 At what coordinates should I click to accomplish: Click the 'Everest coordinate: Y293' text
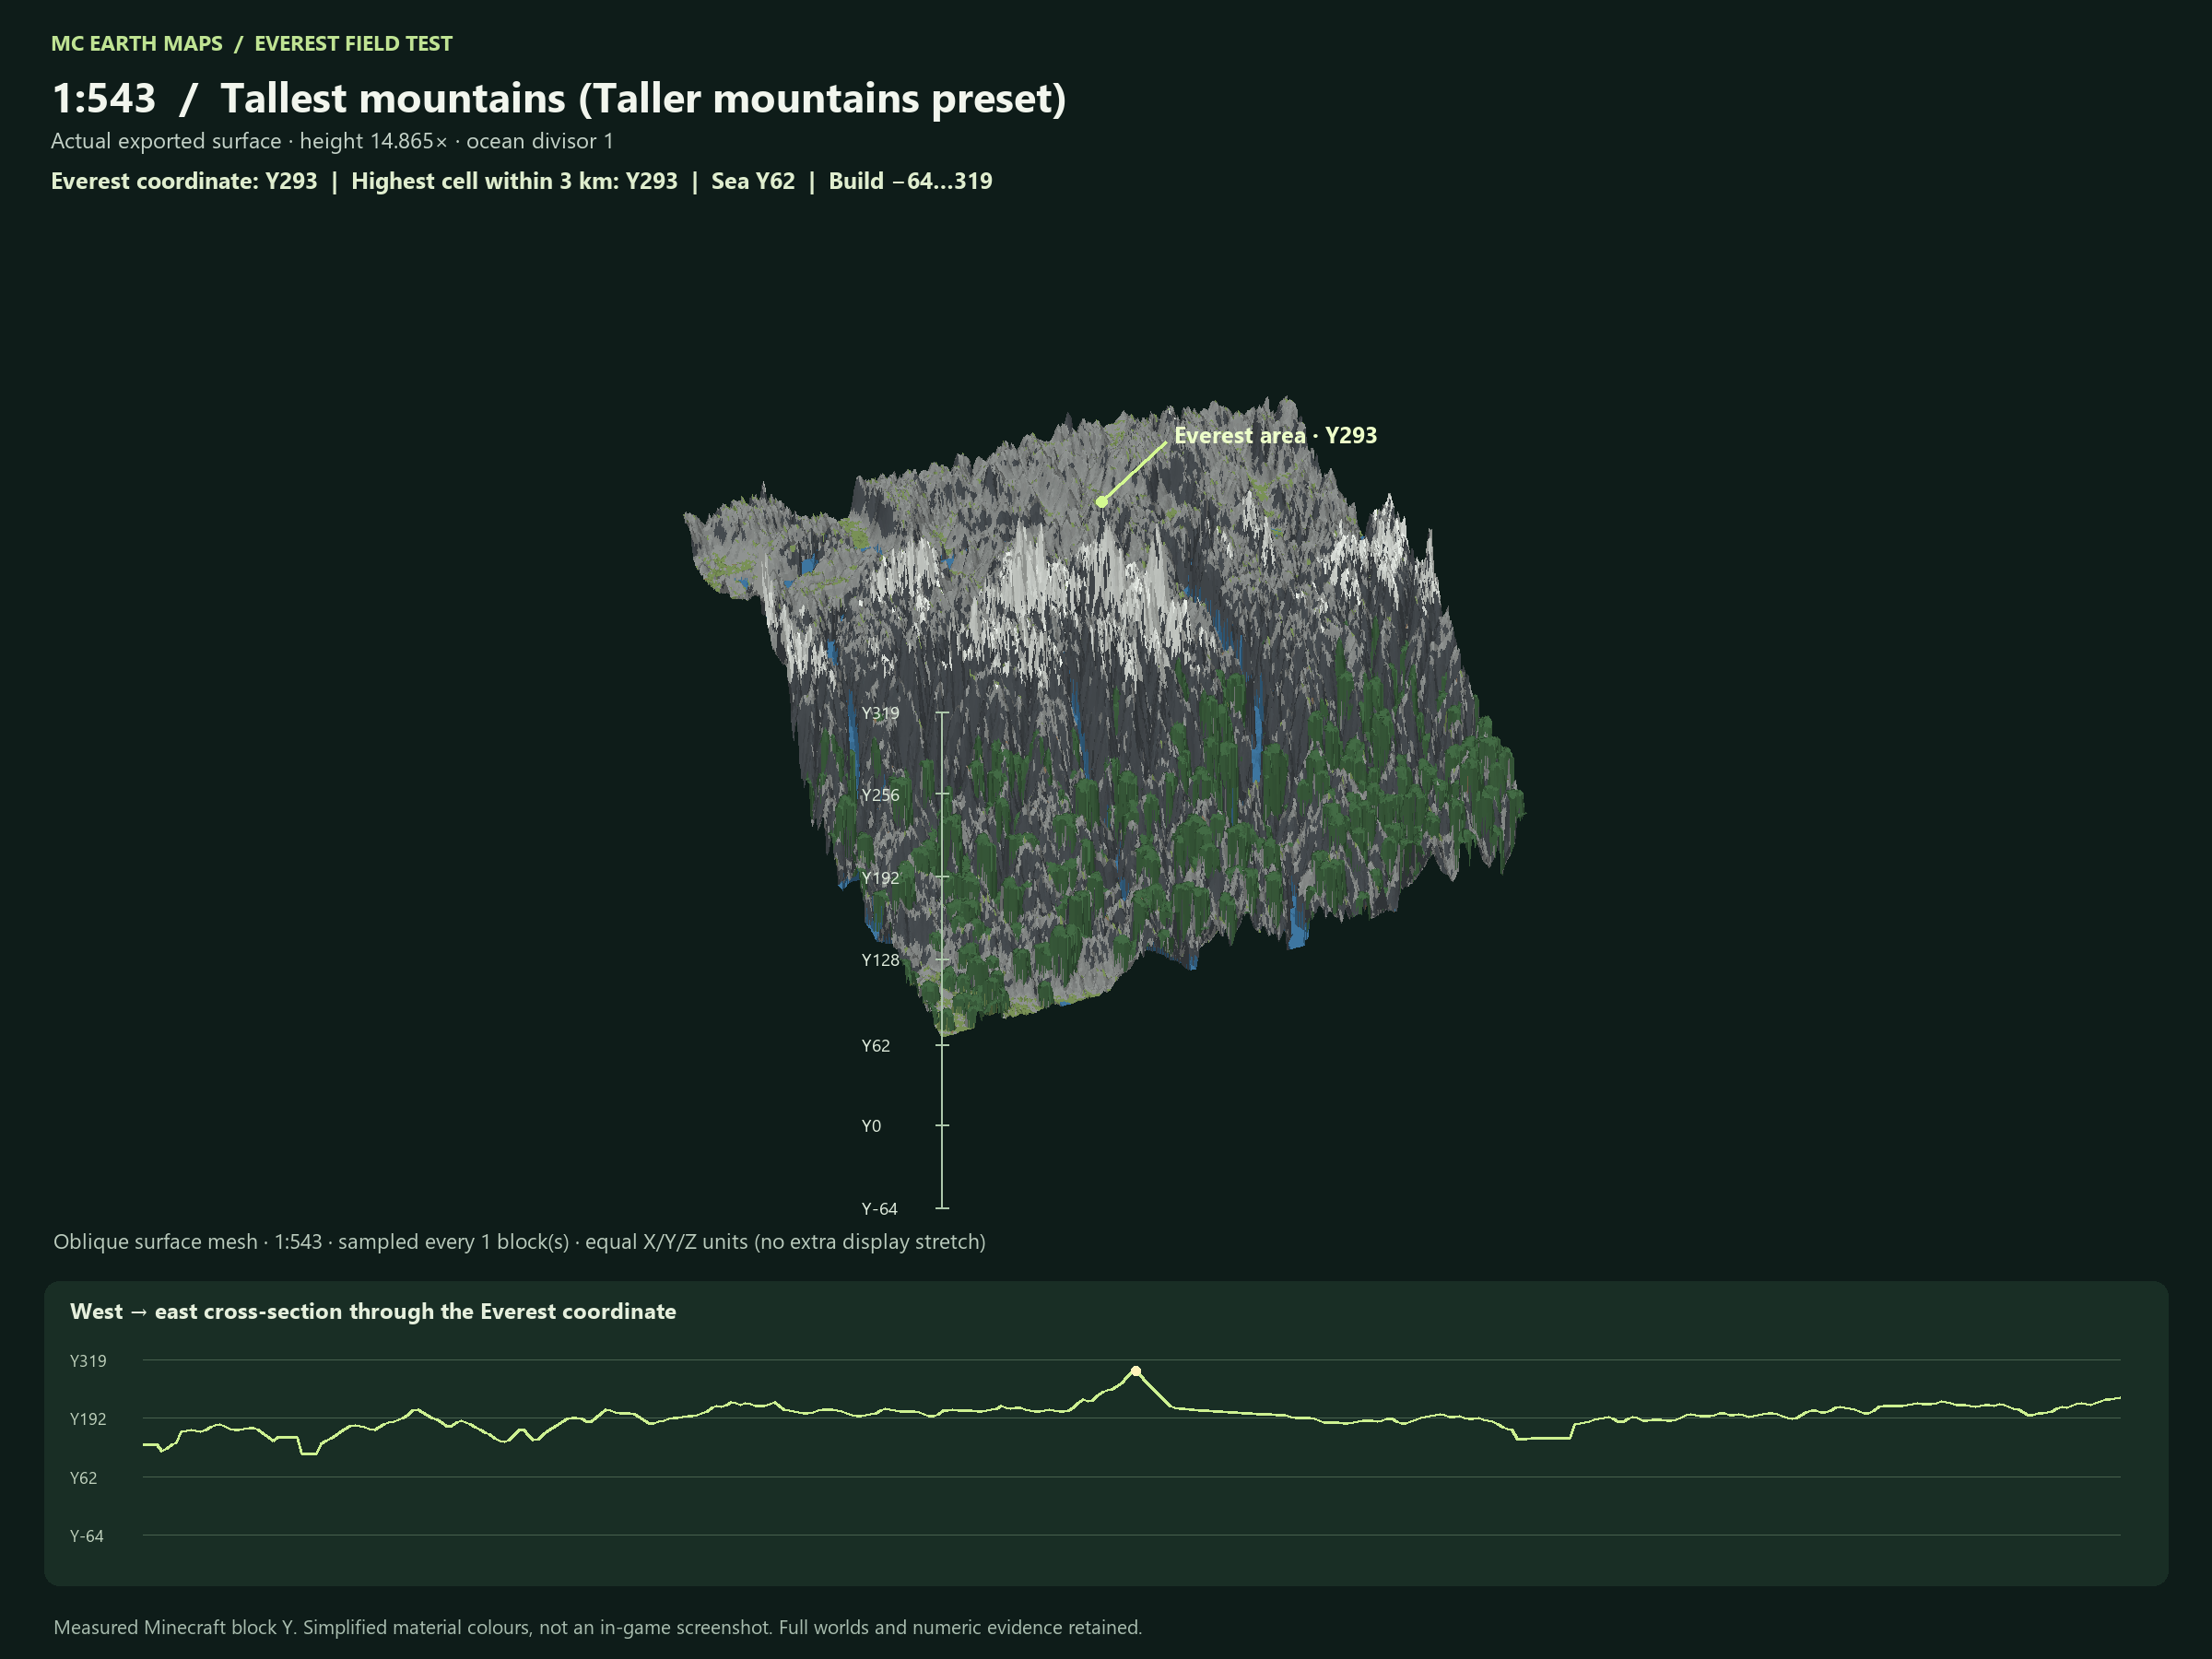click(184, 181)
